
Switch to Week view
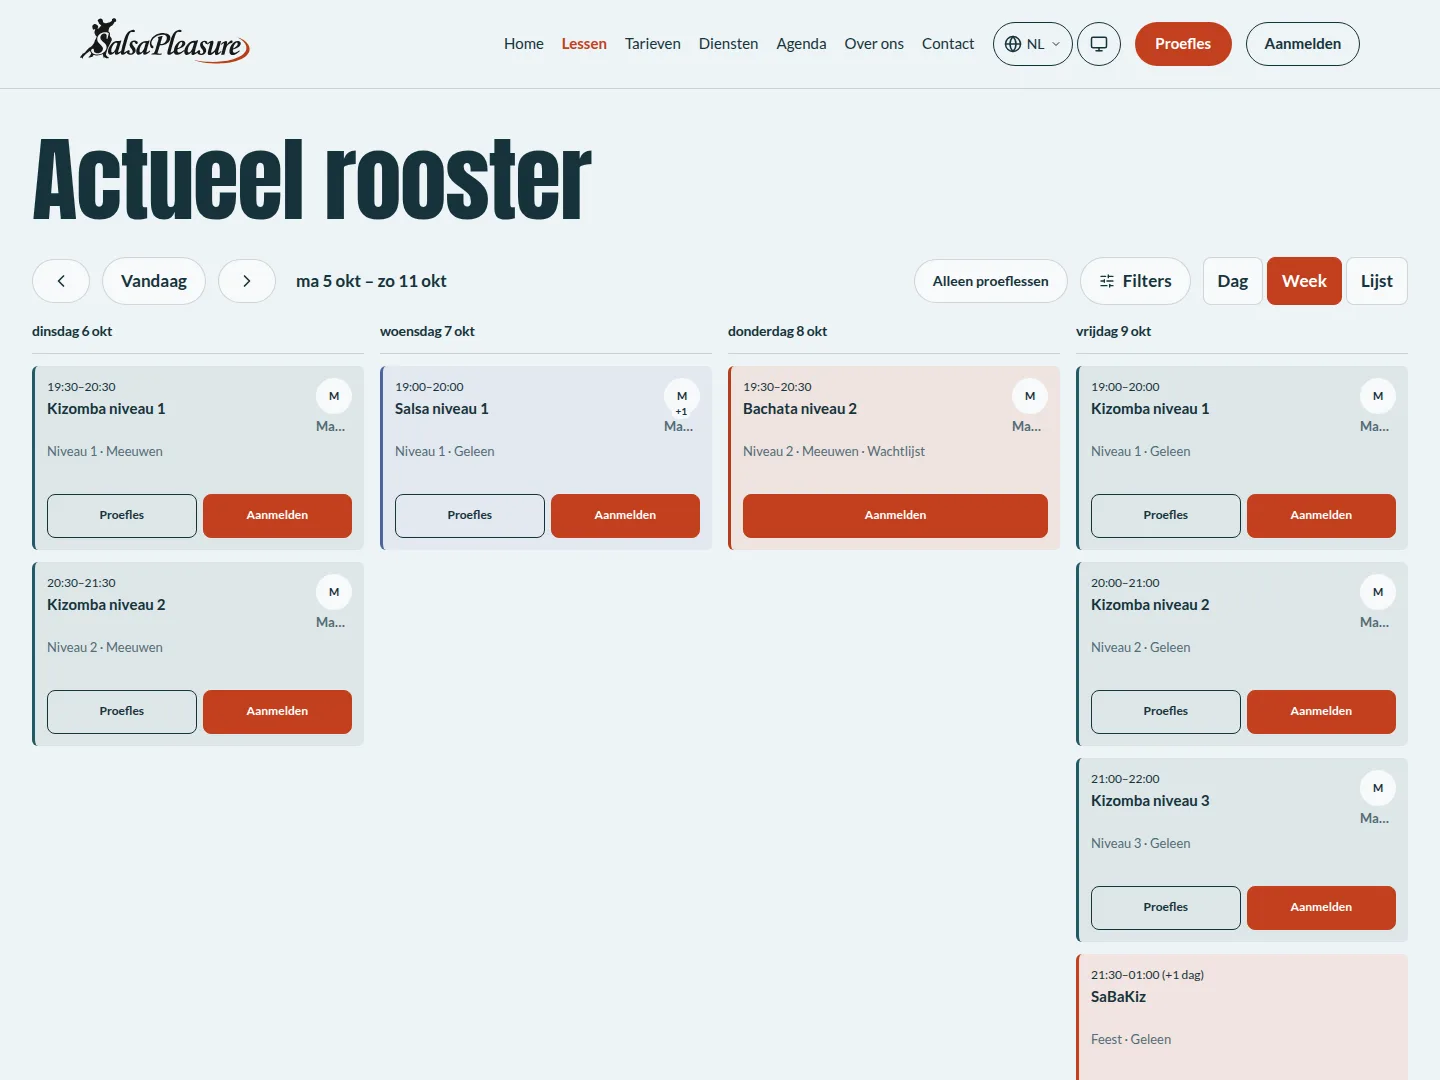1304,281
